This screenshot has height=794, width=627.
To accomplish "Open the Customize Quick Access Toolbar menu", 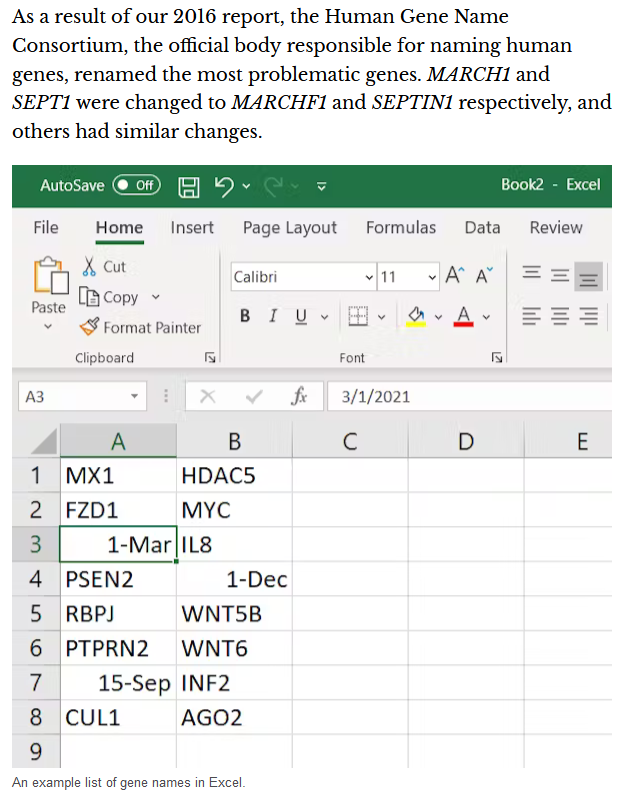I will (321, 185).
